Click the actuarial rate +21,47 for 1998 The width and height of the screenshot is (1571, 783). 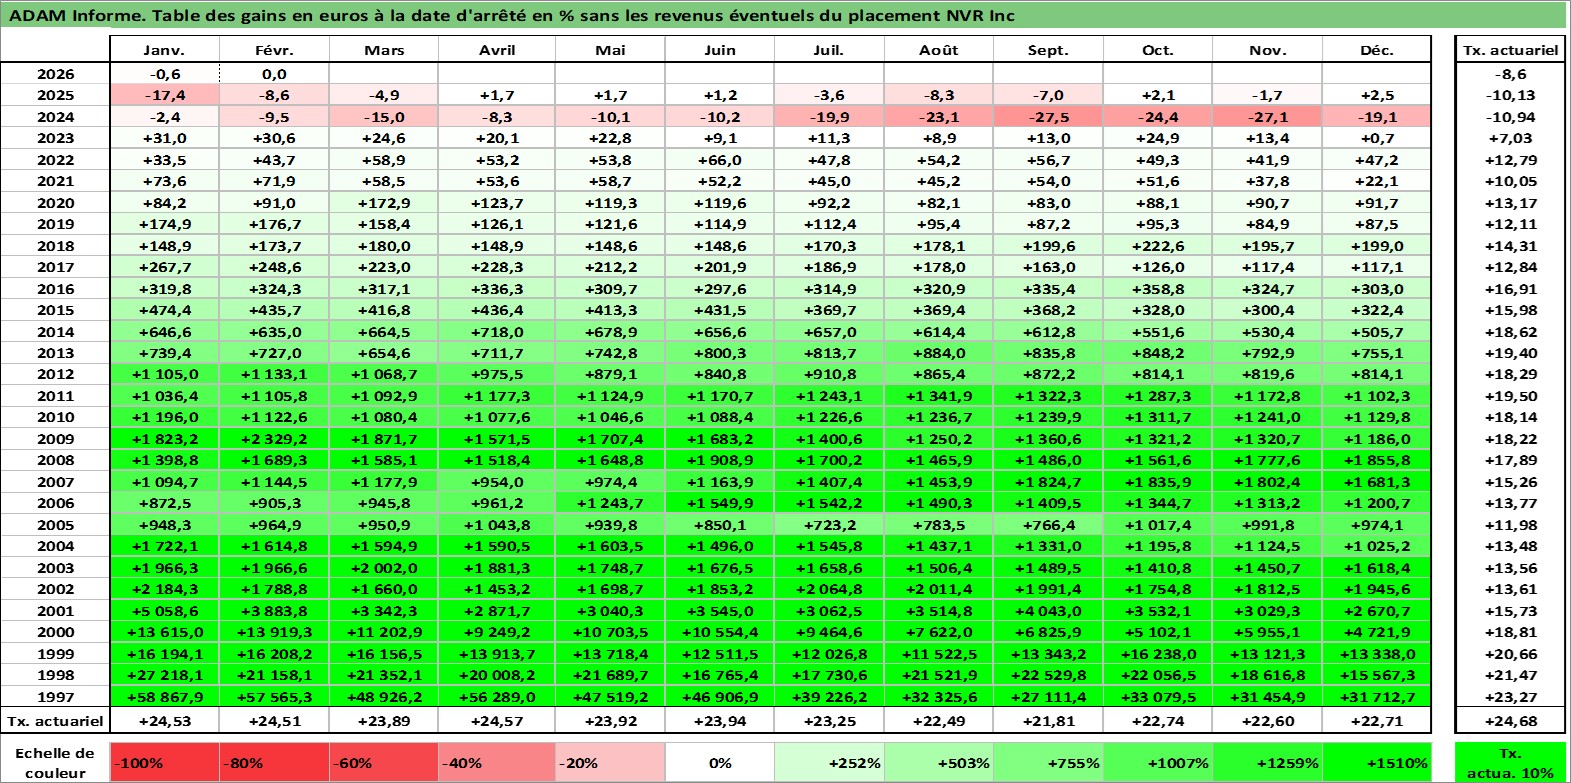(x=1511, y=675)
